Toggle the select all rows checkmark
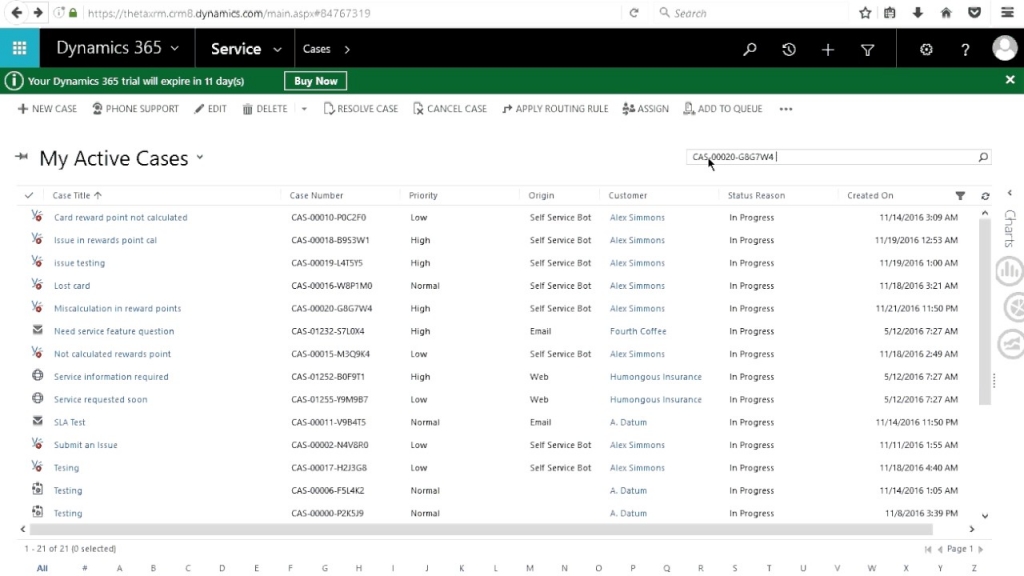 pos(29,196)
